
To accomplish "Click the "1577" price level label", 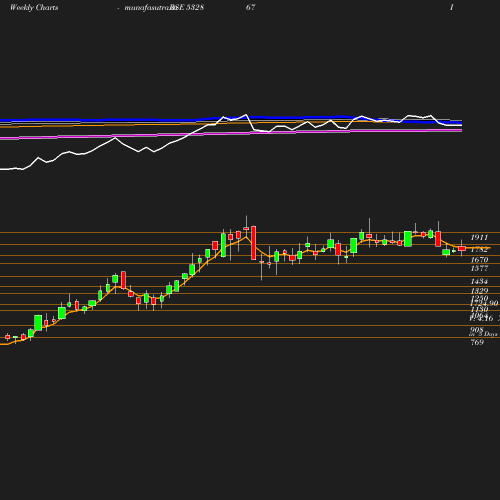I will pyautogui.click(x=479, y=268).
